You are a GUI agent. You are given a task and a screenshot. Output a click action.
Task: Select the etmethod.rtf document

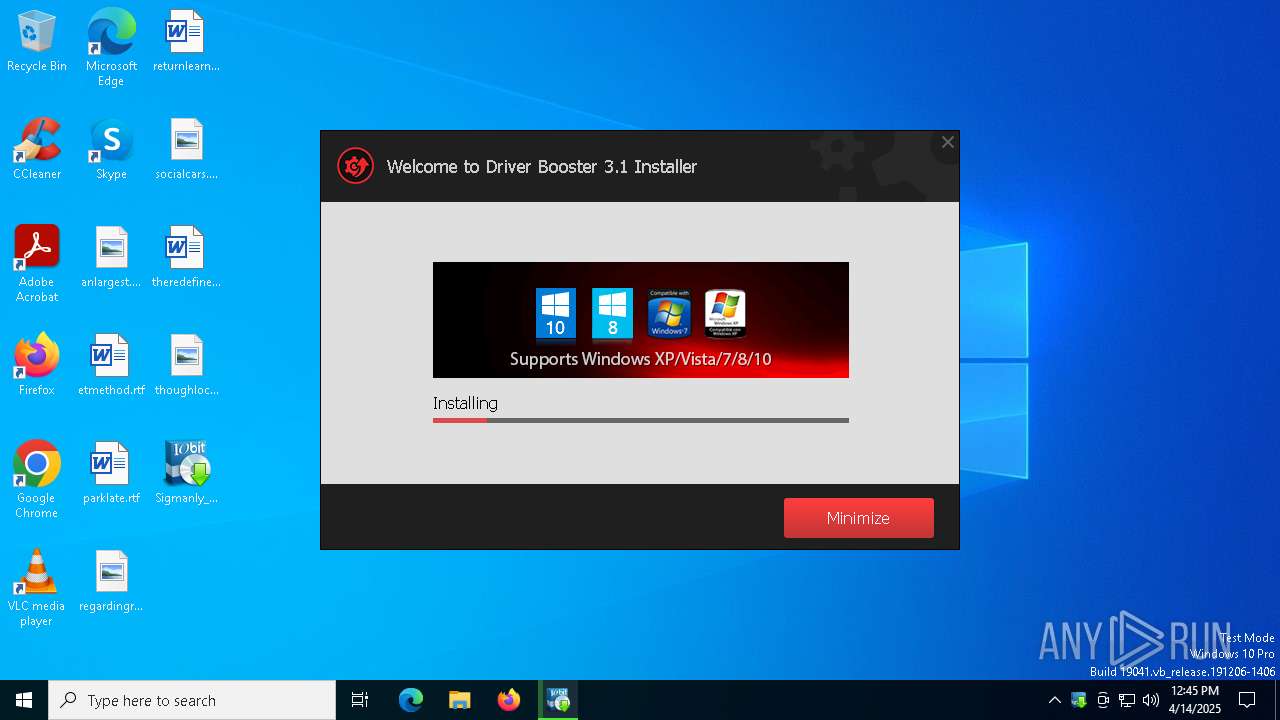[111, 366]
